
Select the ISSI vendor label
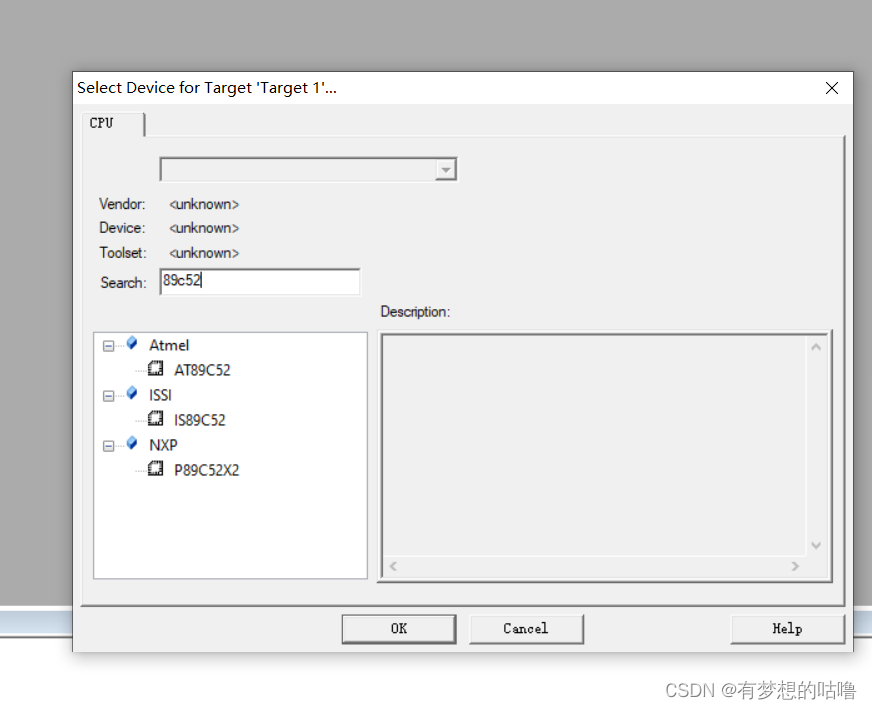pos(160,395)
